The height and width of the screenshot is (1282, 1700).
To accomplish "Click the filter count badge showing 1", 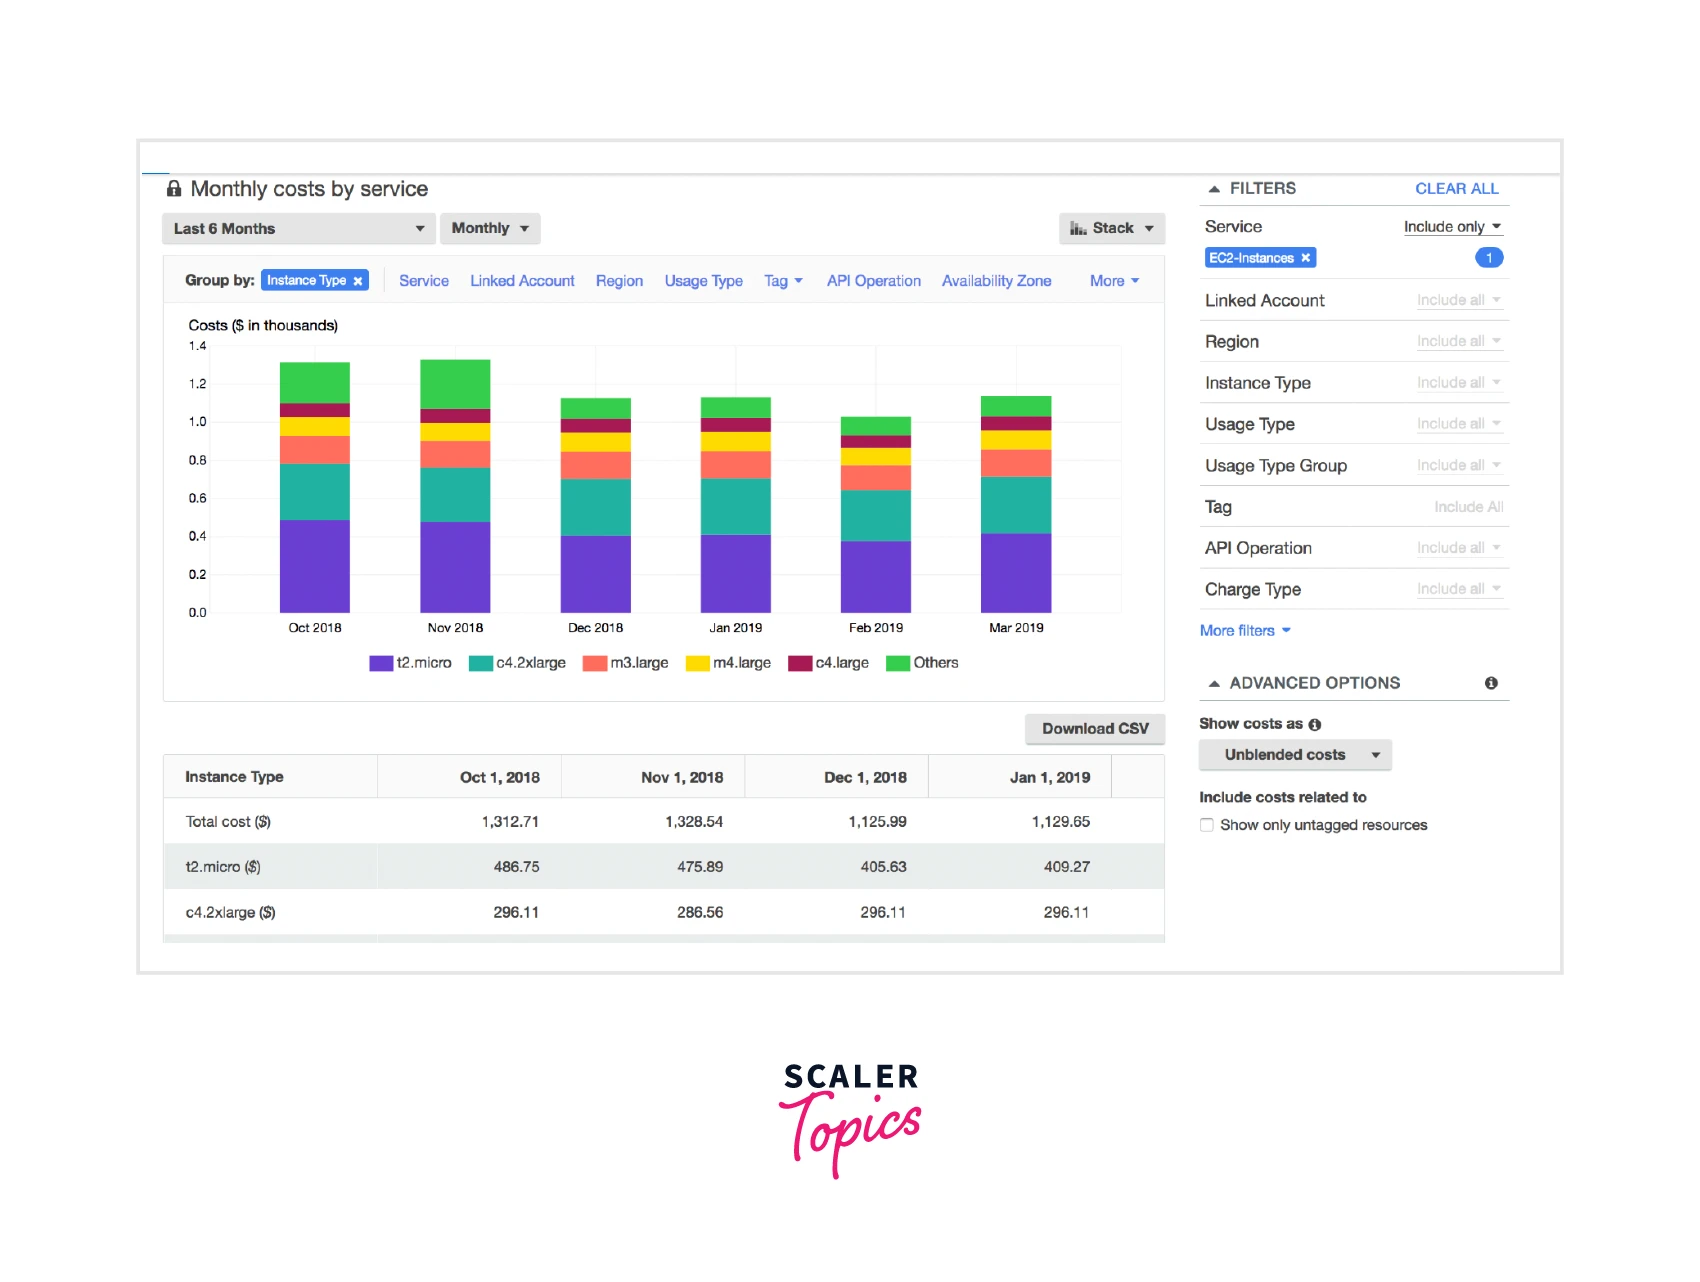I will (1488, 258).
